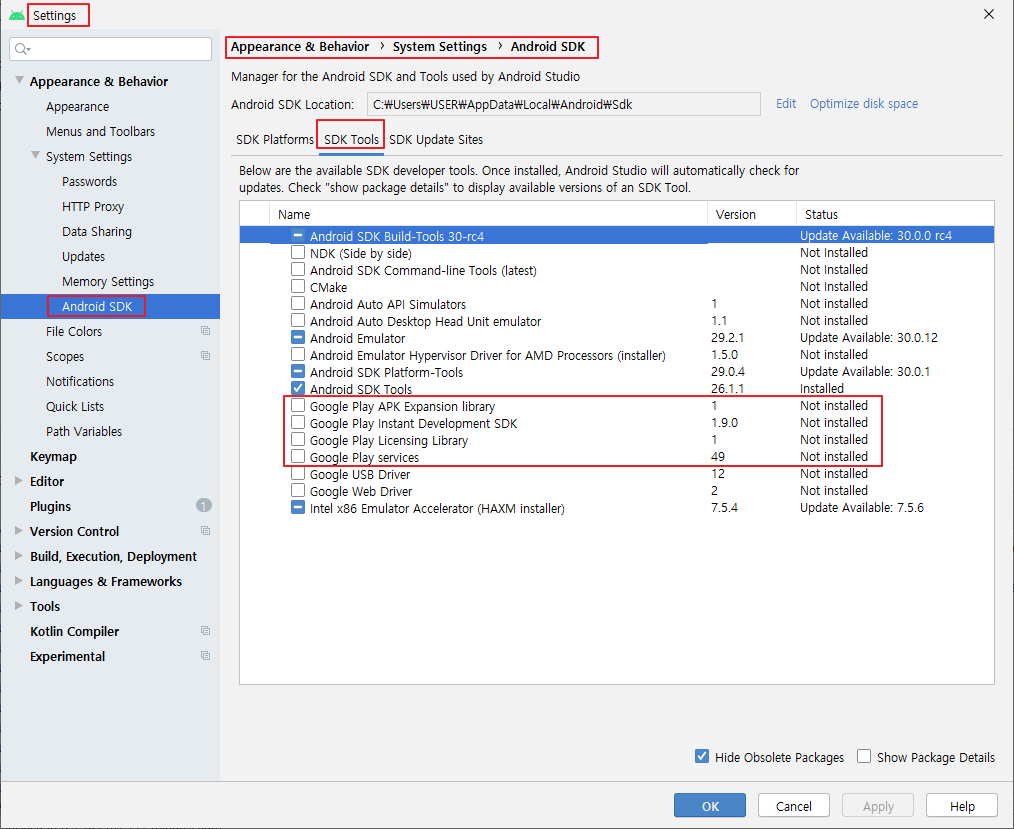Click the copy icon beside Version Control
Screen dimensions: 1014x829
click(206, 531)
